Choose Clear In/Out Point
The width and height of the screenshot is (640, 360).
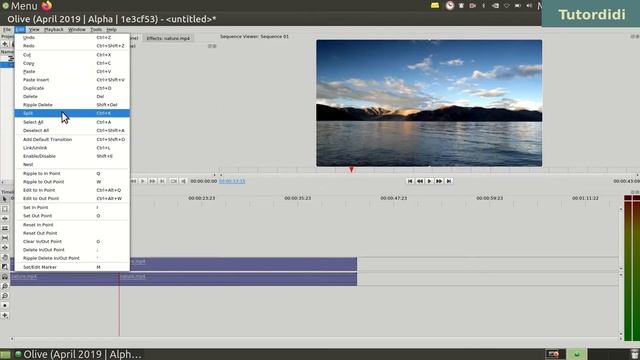[x=72, y=242]
